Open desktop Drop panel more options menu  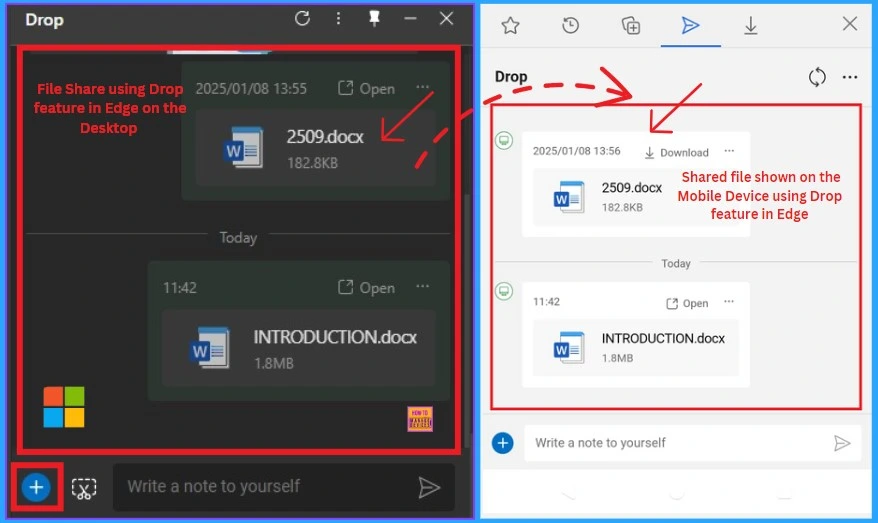coord(338,18)
